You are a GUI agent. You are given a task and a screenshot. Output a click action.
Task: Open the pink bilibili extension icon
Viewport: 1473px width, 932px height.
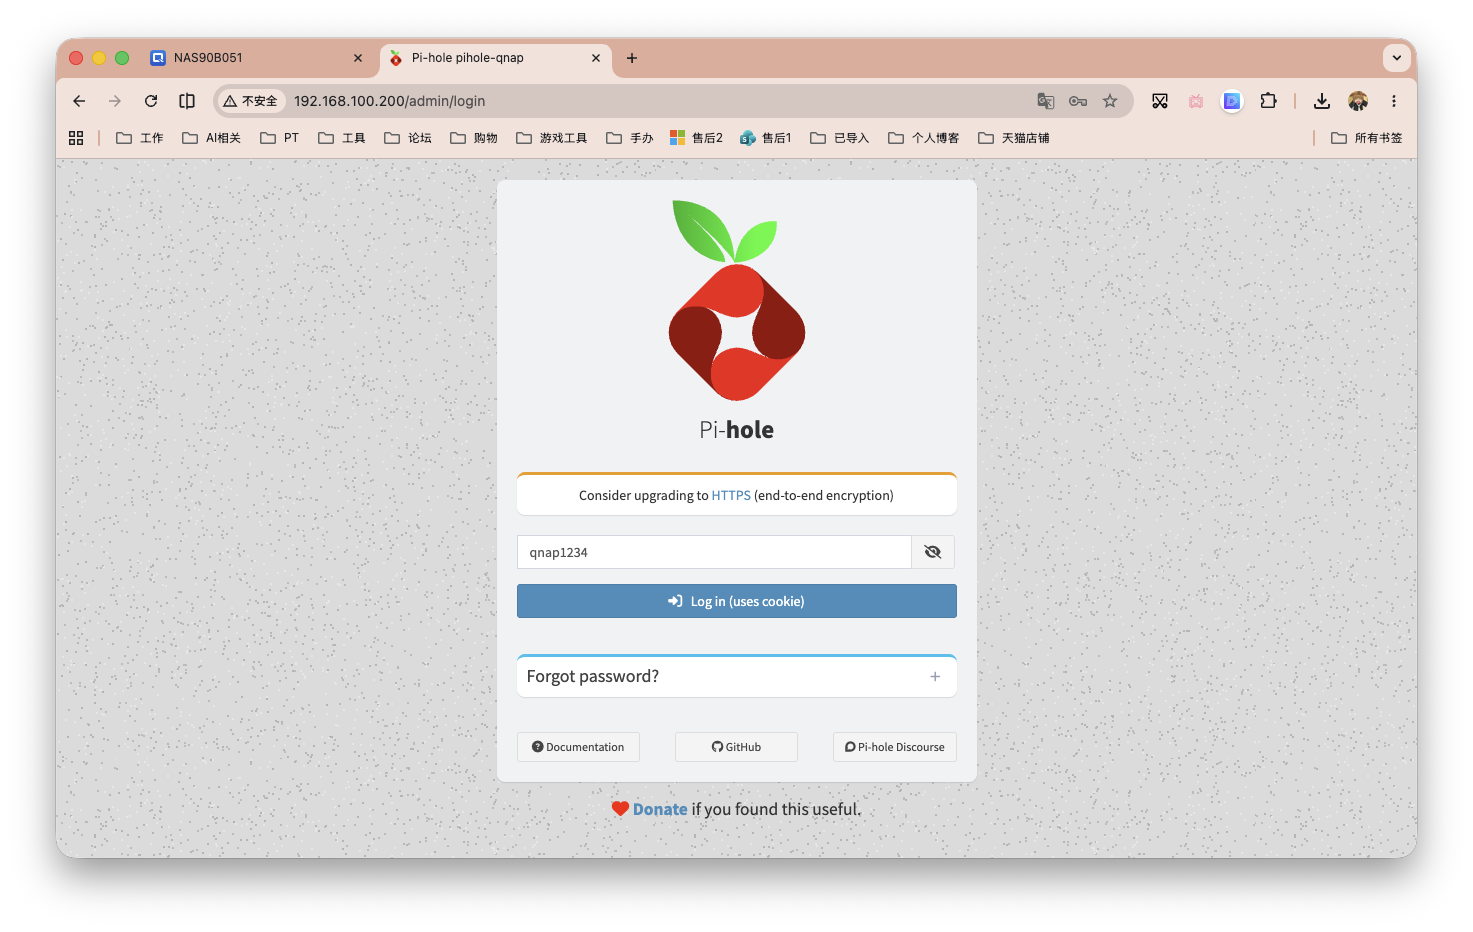tap(1196, 101)
